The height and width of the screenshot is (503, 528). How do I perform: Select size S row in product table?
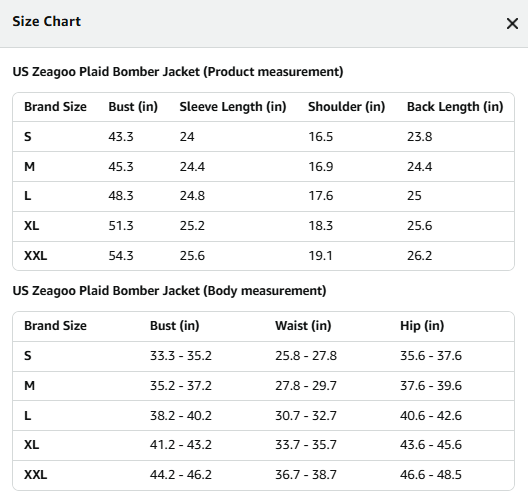tap(263, 137)
